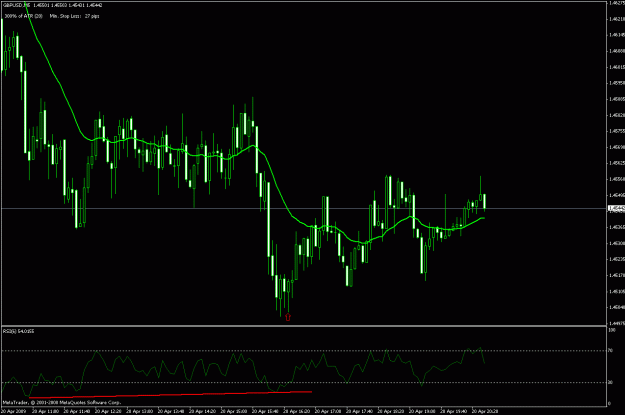625x415 pixels.
Task: Select the red up-arrow marker under the lowest candle
Action: pos(288,317)
